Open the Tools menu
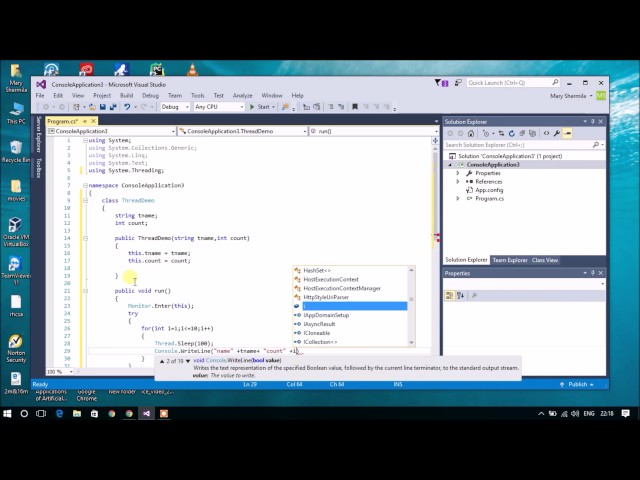This screenshot has height=480, width=640. tap(198, 96)
